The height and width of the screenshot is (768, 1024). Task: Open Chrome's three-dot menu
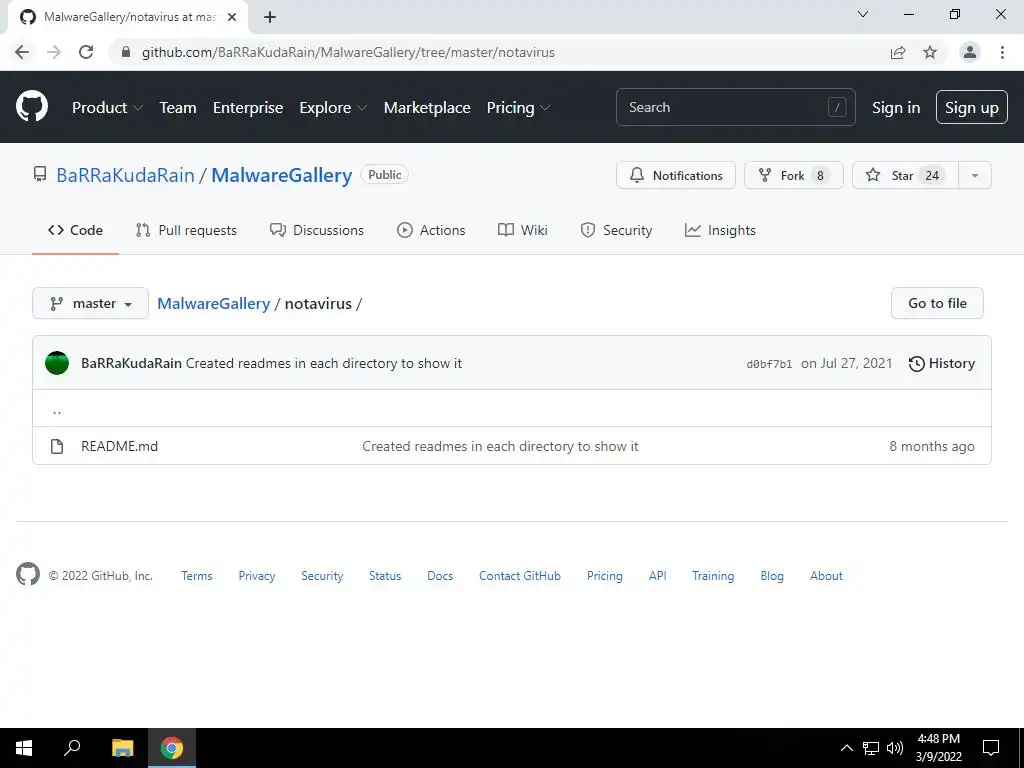click(1002, 52)
